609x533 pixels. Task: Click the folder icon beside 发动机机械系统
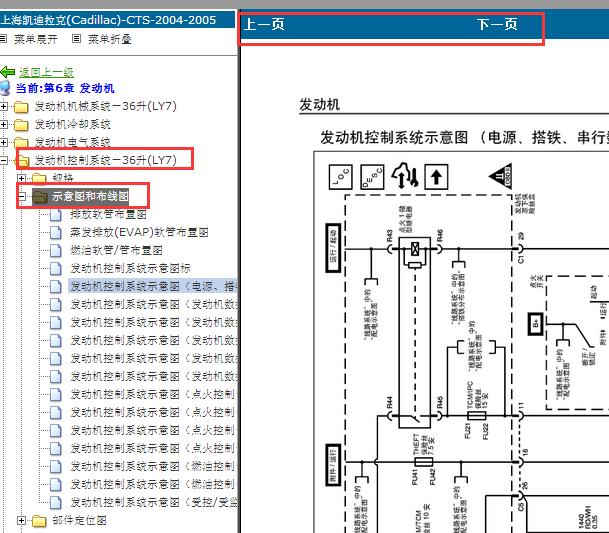[21, 107]
